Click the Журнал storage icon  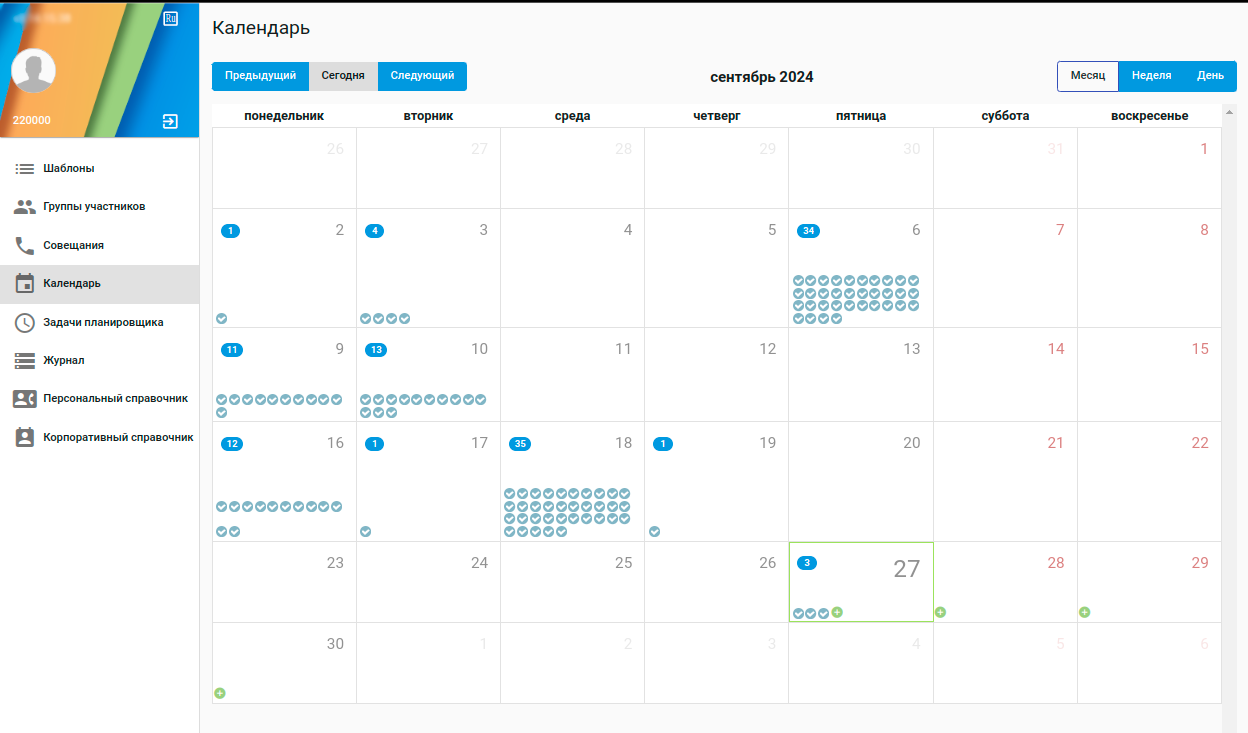pyautogui.click(x=25, y=360)
